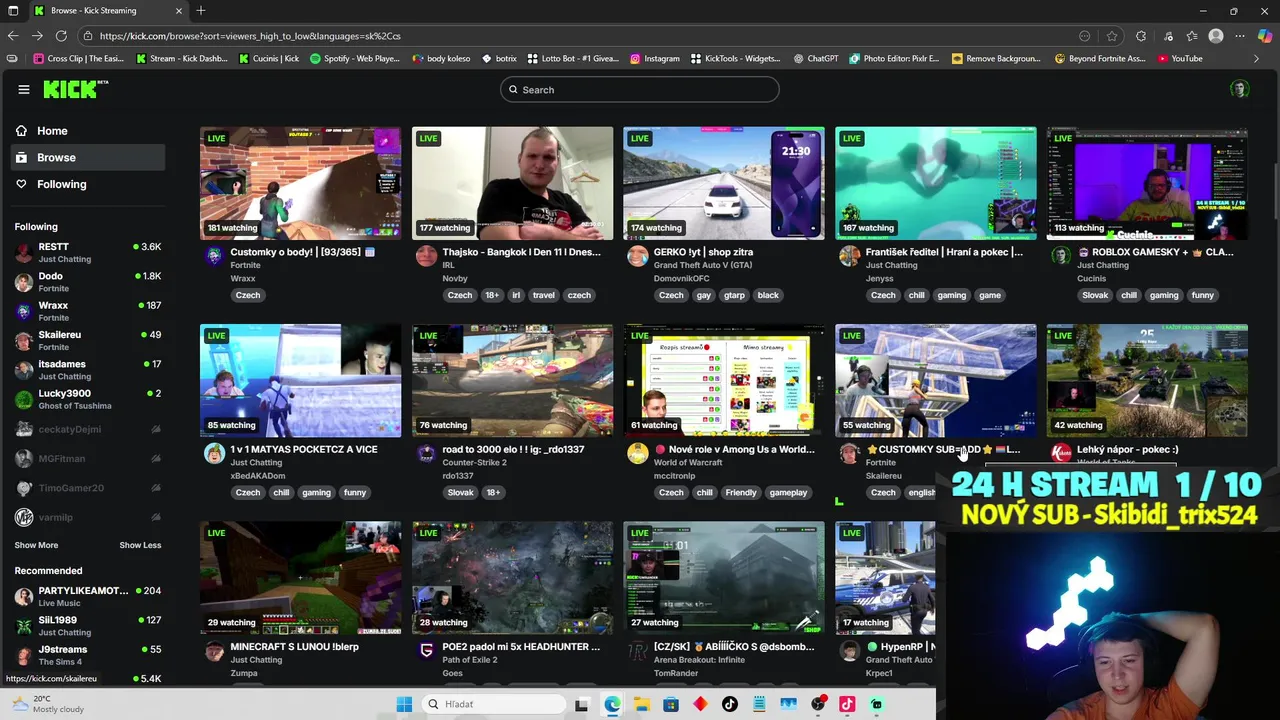This screenshot has width=1280, height=720.
Task: Click the Kick search field
Action: coord(640,89)
